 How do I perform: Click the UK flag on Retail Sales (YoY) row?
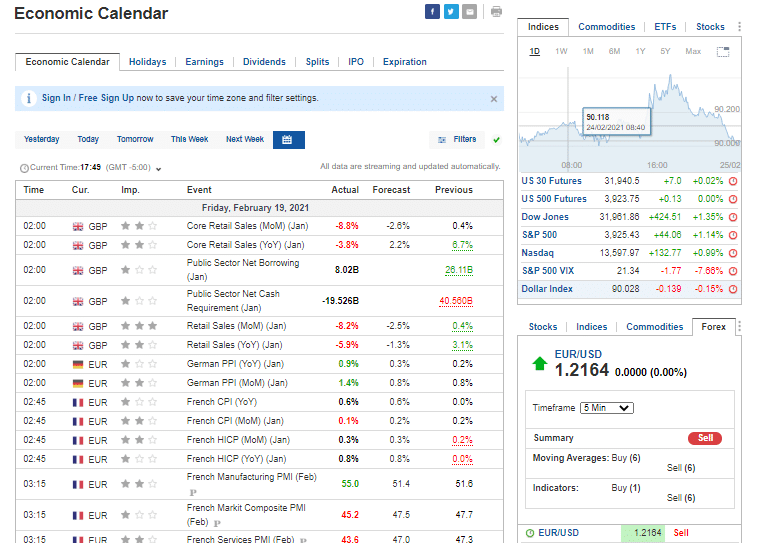[78, 345]
